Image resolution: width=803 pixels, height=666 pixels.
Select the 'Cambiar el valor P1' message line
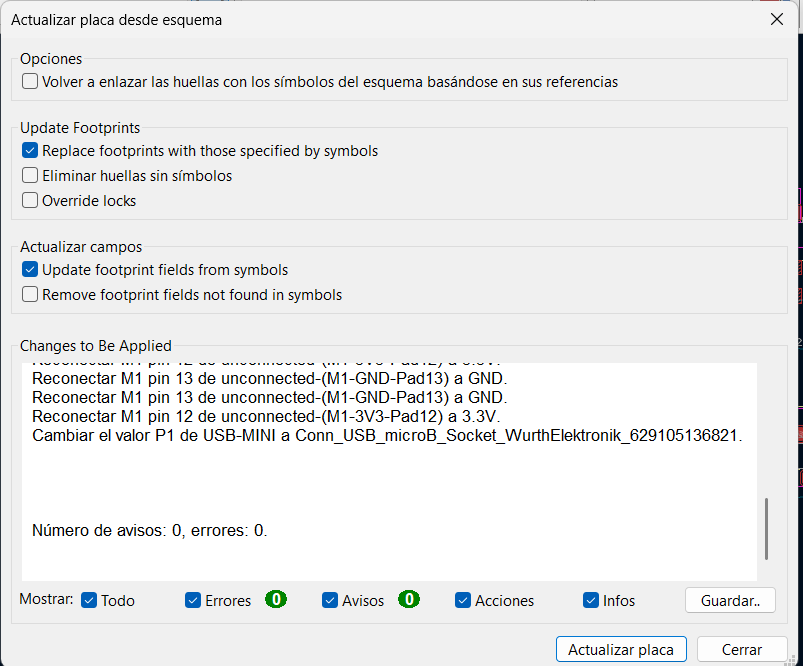387,435
